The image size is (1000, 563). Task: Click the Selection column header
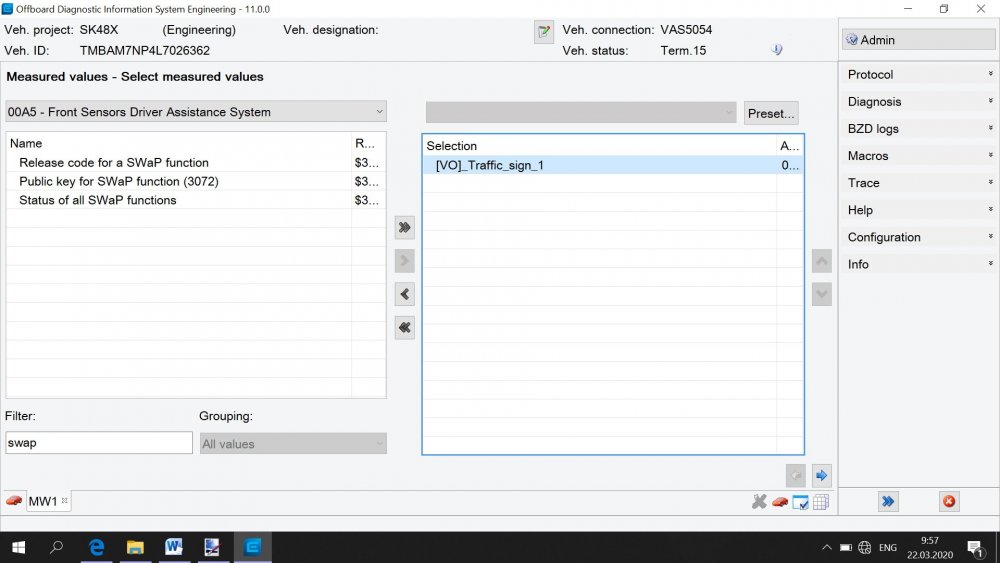(x=600, y=145)
